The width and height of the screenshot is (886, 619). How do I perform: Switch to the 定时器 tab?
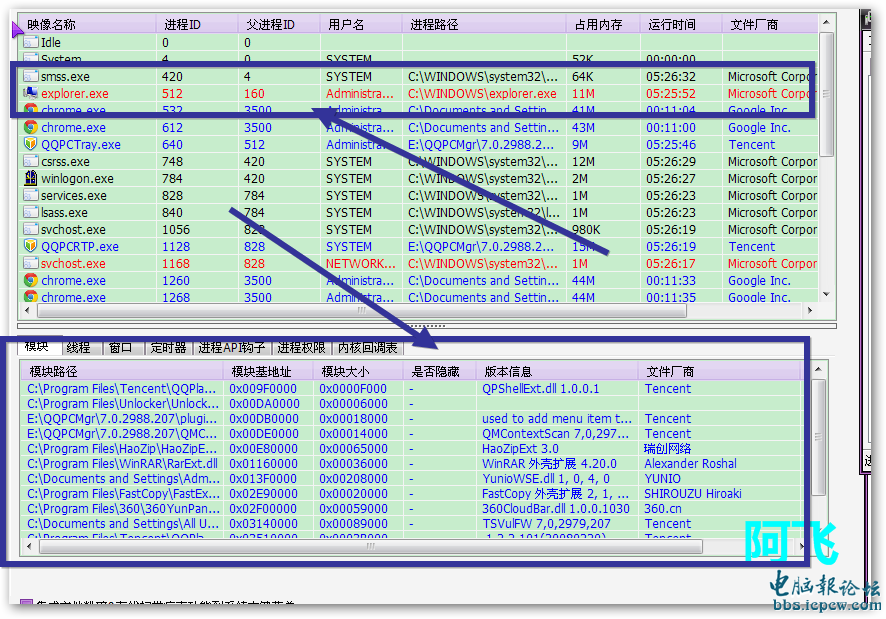coord(168,348)
